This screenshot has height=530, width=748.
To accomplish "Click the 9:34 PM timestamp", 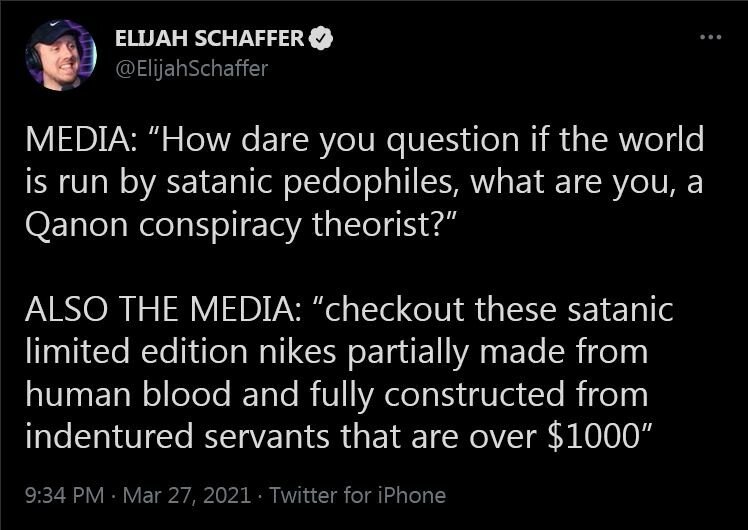I will coord(63,494).
